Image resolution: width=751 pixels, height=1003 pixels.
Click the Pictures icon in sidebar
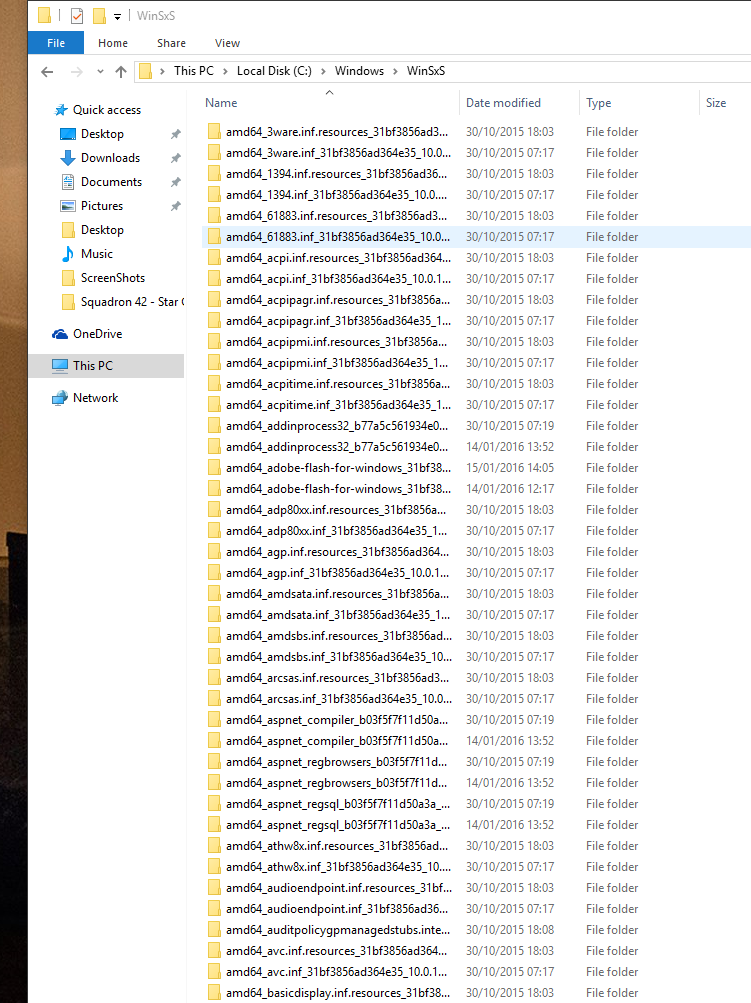[x=67, y=206]
